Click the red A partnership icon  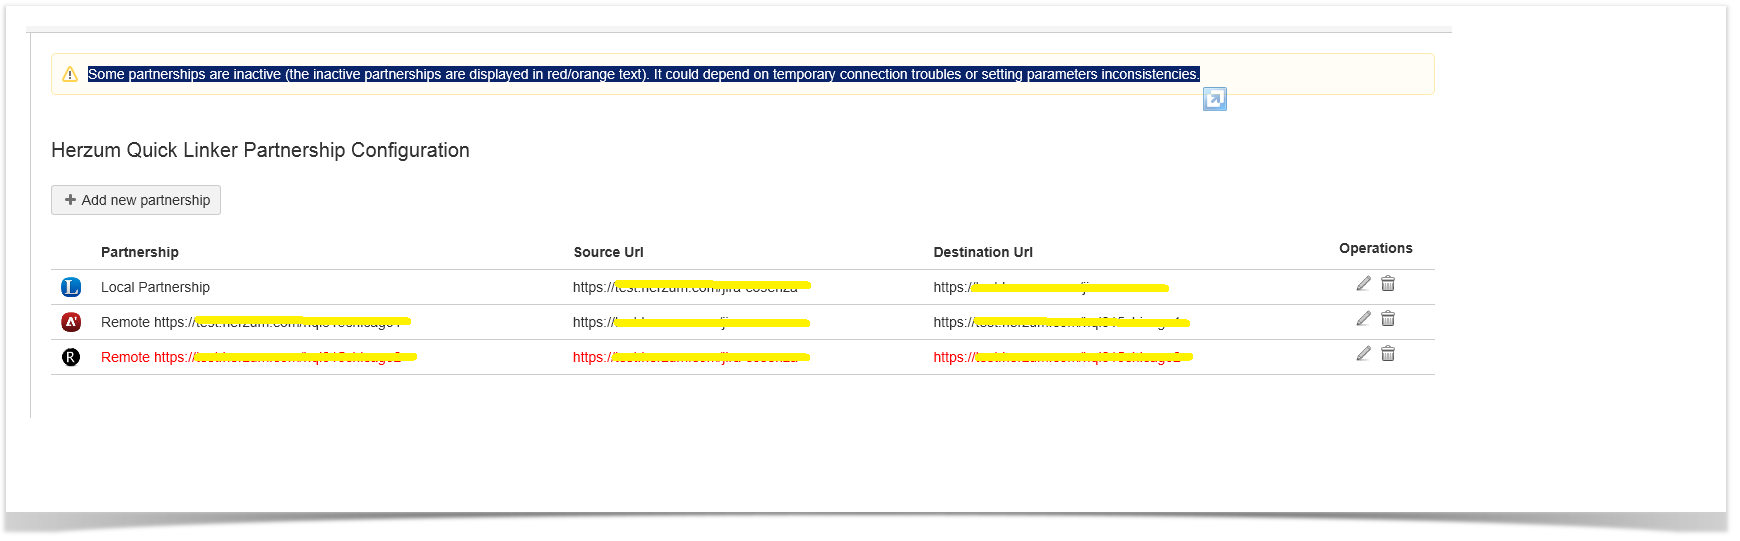click(x=71, y=322)
